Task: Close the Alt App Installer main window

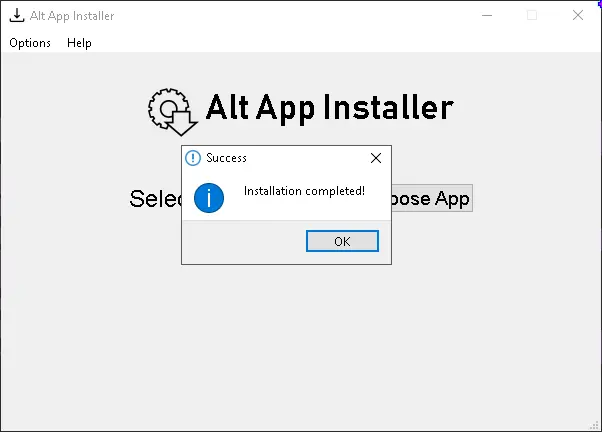Action: coord(578,16)
